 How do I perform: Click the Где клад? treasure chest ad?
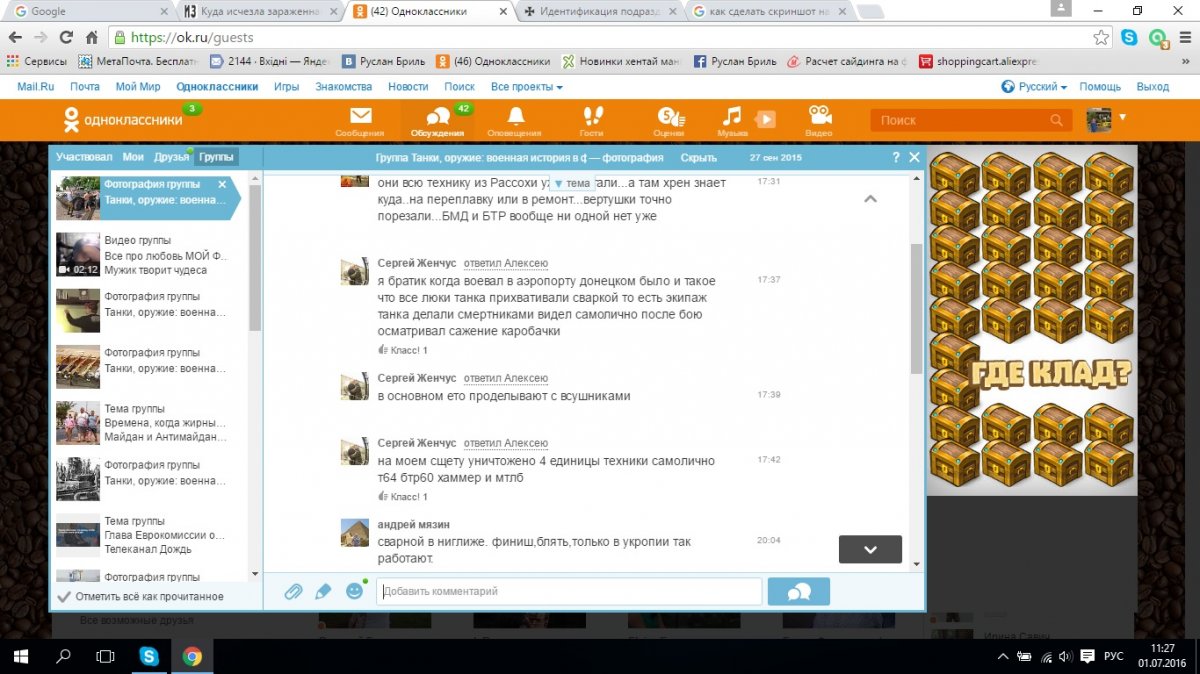point(1032,320)
